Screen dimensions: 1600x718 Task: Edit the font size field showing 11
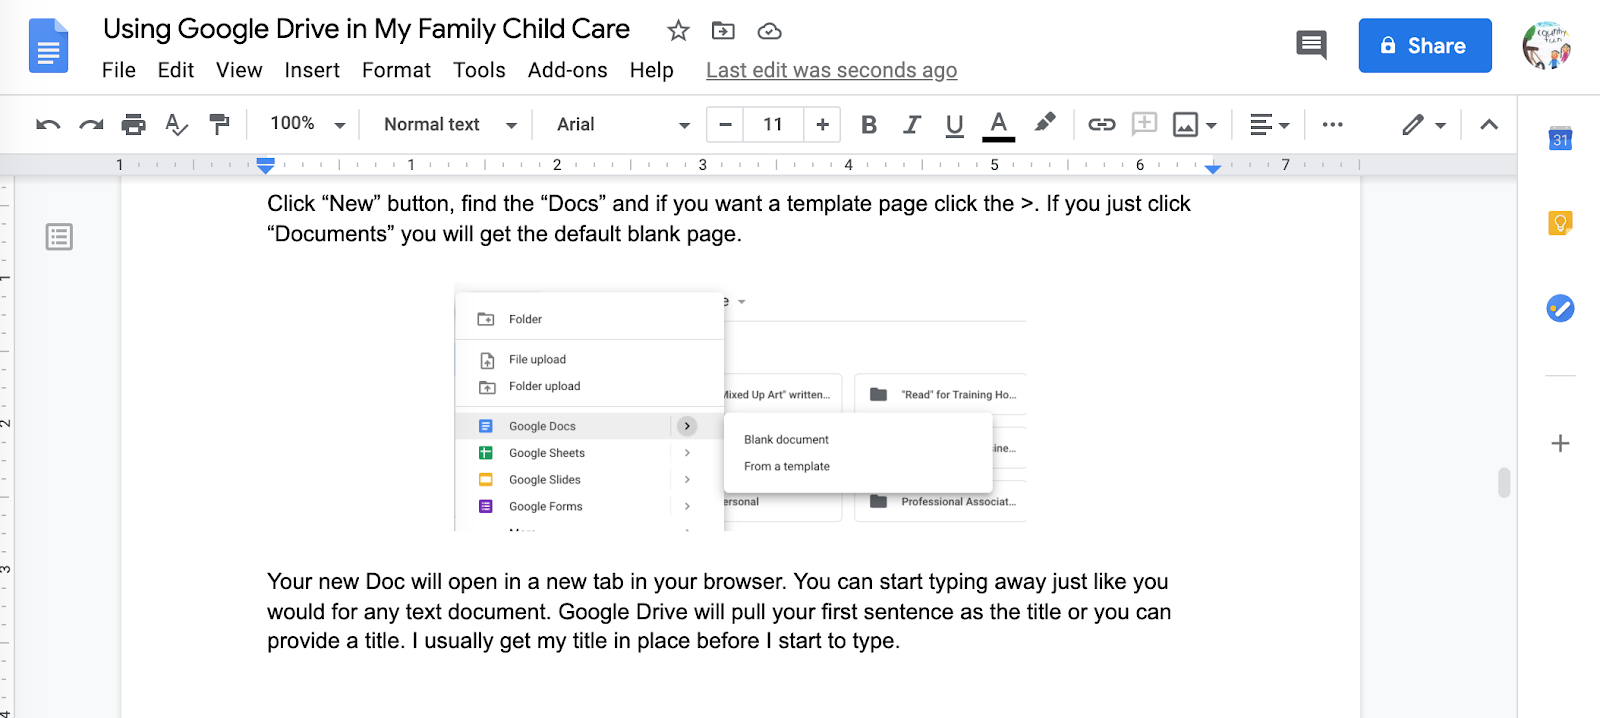coord(773,124)
